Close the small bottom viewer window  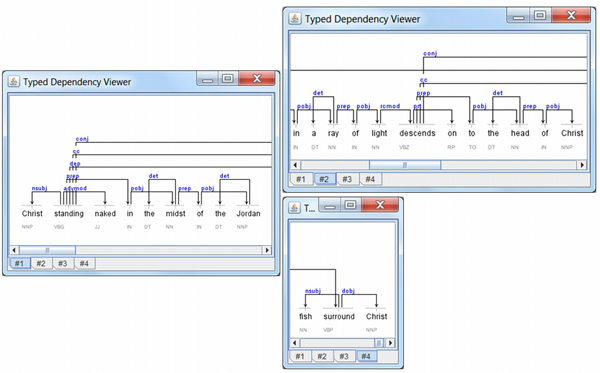[380, 205]
